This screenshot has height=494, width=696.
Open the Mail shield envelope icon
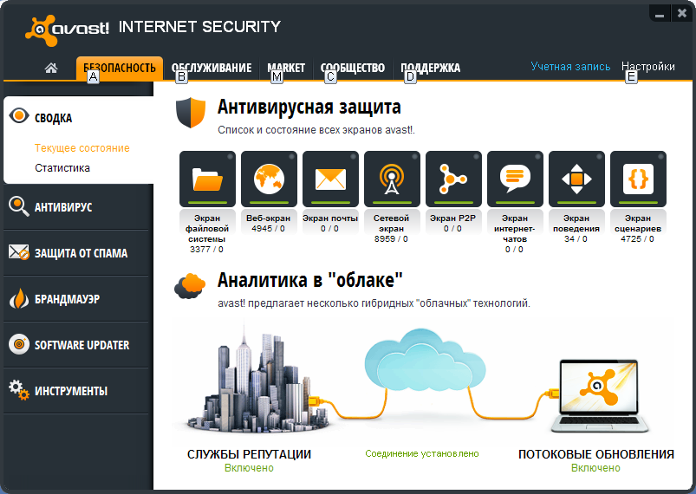point(330,179)
